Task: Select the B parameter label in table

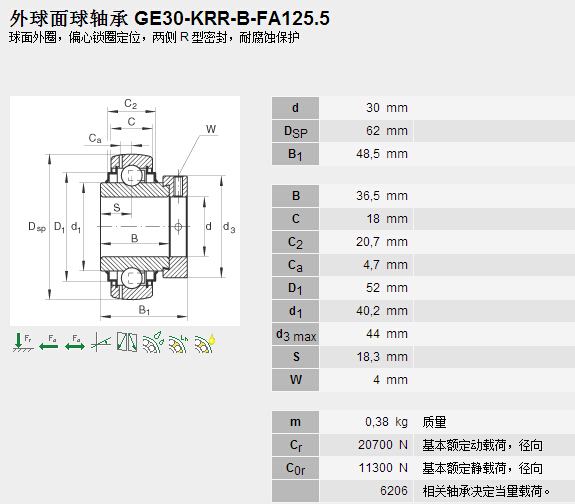Action: click(x=295, y=196)
